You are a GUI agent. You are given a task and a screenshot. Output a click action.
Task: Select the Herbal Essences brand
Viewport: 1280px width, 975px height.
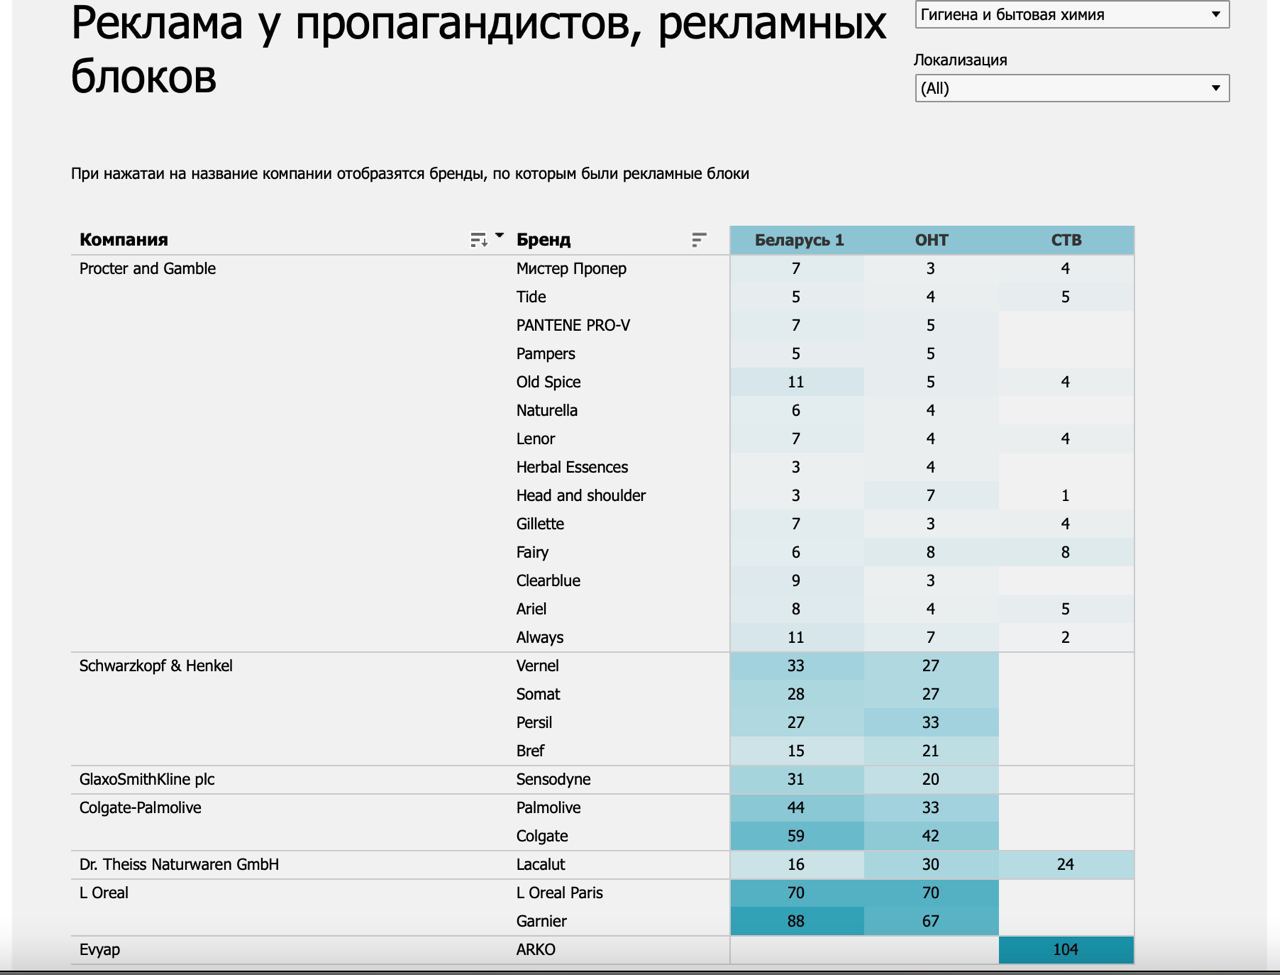(572, 467)
